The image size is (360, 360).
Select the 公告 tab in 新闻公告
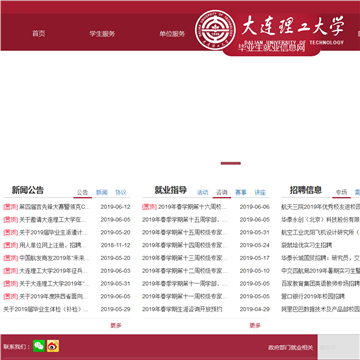(x=82, y=192)
